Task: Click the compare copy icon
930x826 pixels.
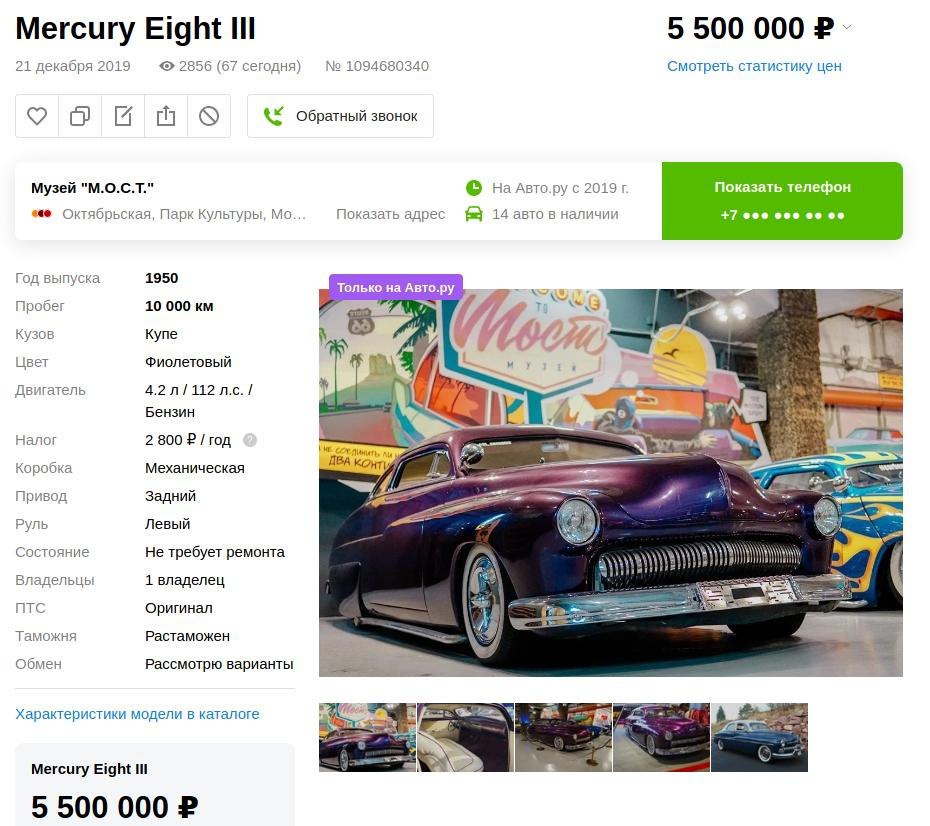Action: [80, 116]
